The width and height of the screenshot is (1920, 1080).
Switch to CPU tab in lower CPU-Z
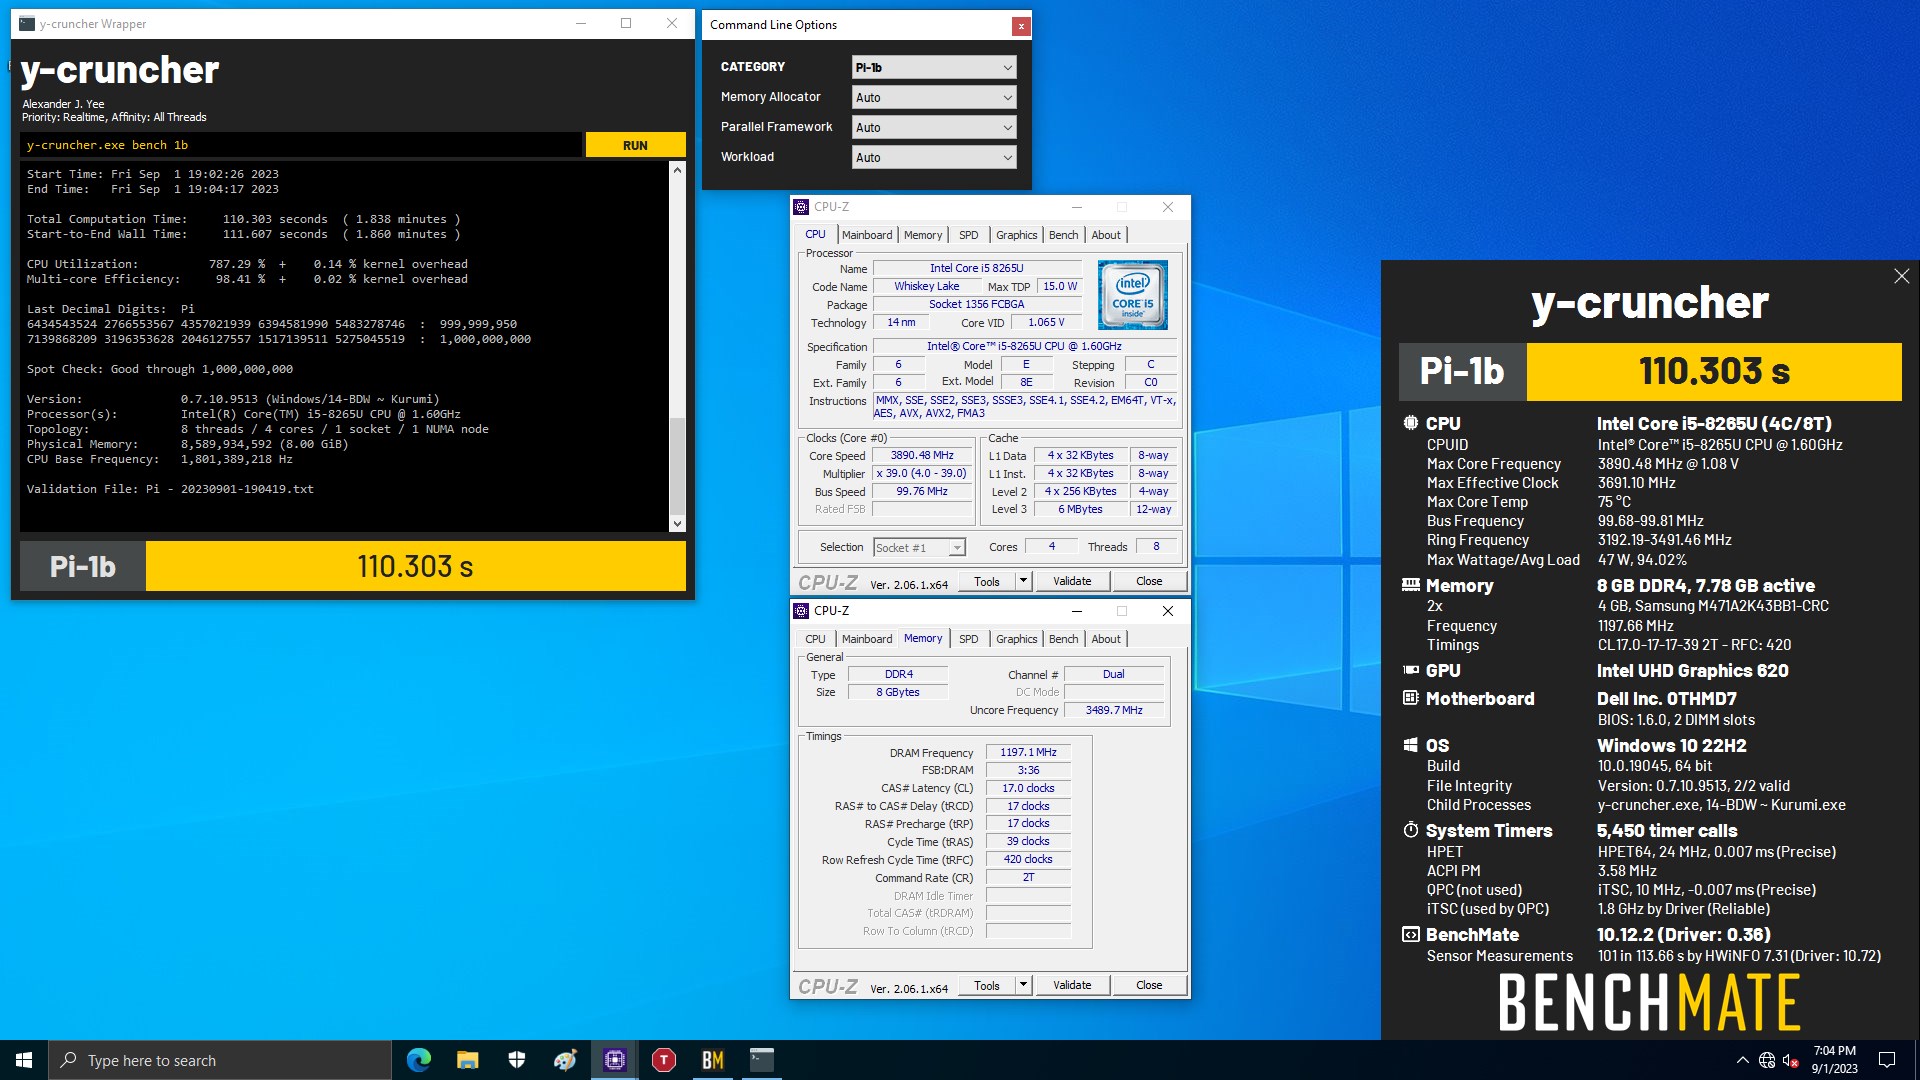[x=815, y=639]
